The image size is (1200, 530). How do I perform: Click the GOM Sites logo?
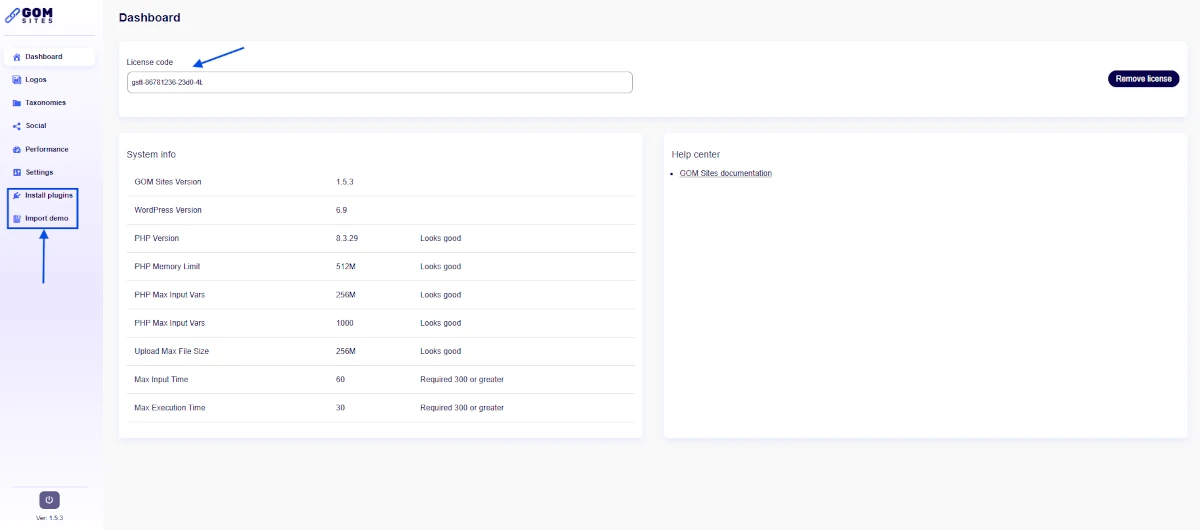(29, 16)
